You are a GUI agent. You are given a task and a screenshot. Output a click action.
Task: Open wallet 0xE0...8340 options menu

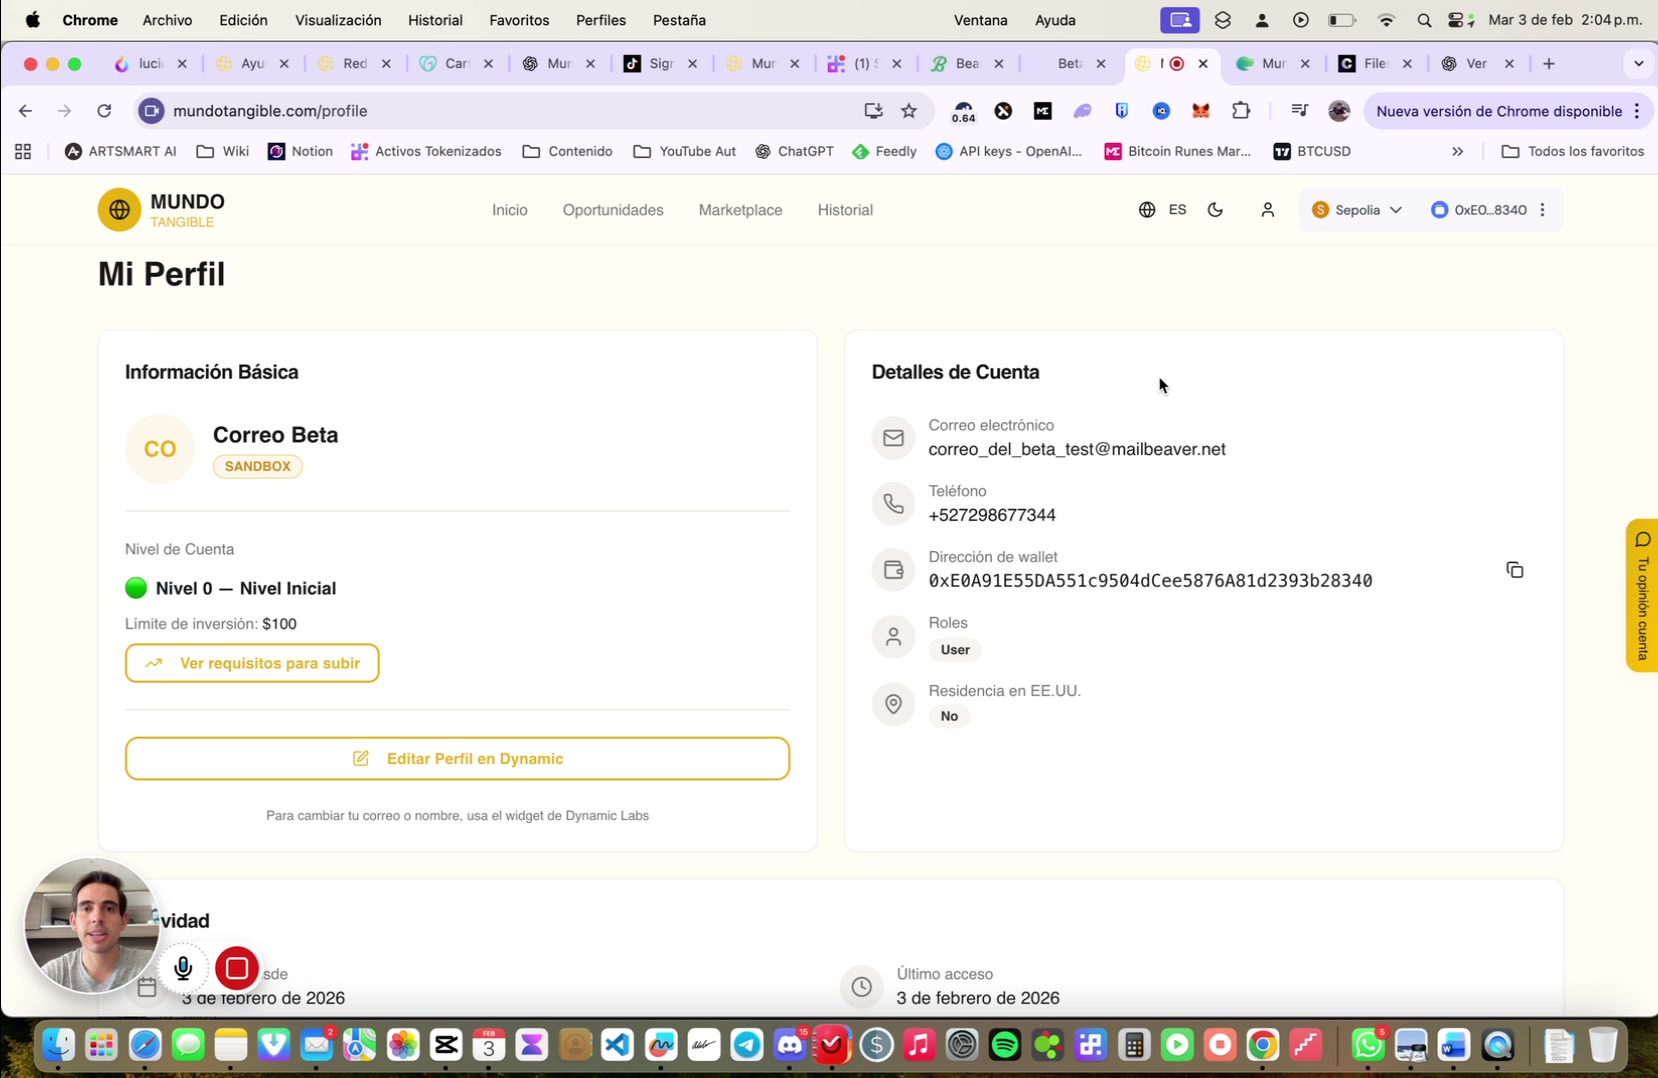tap(1543, 210)
